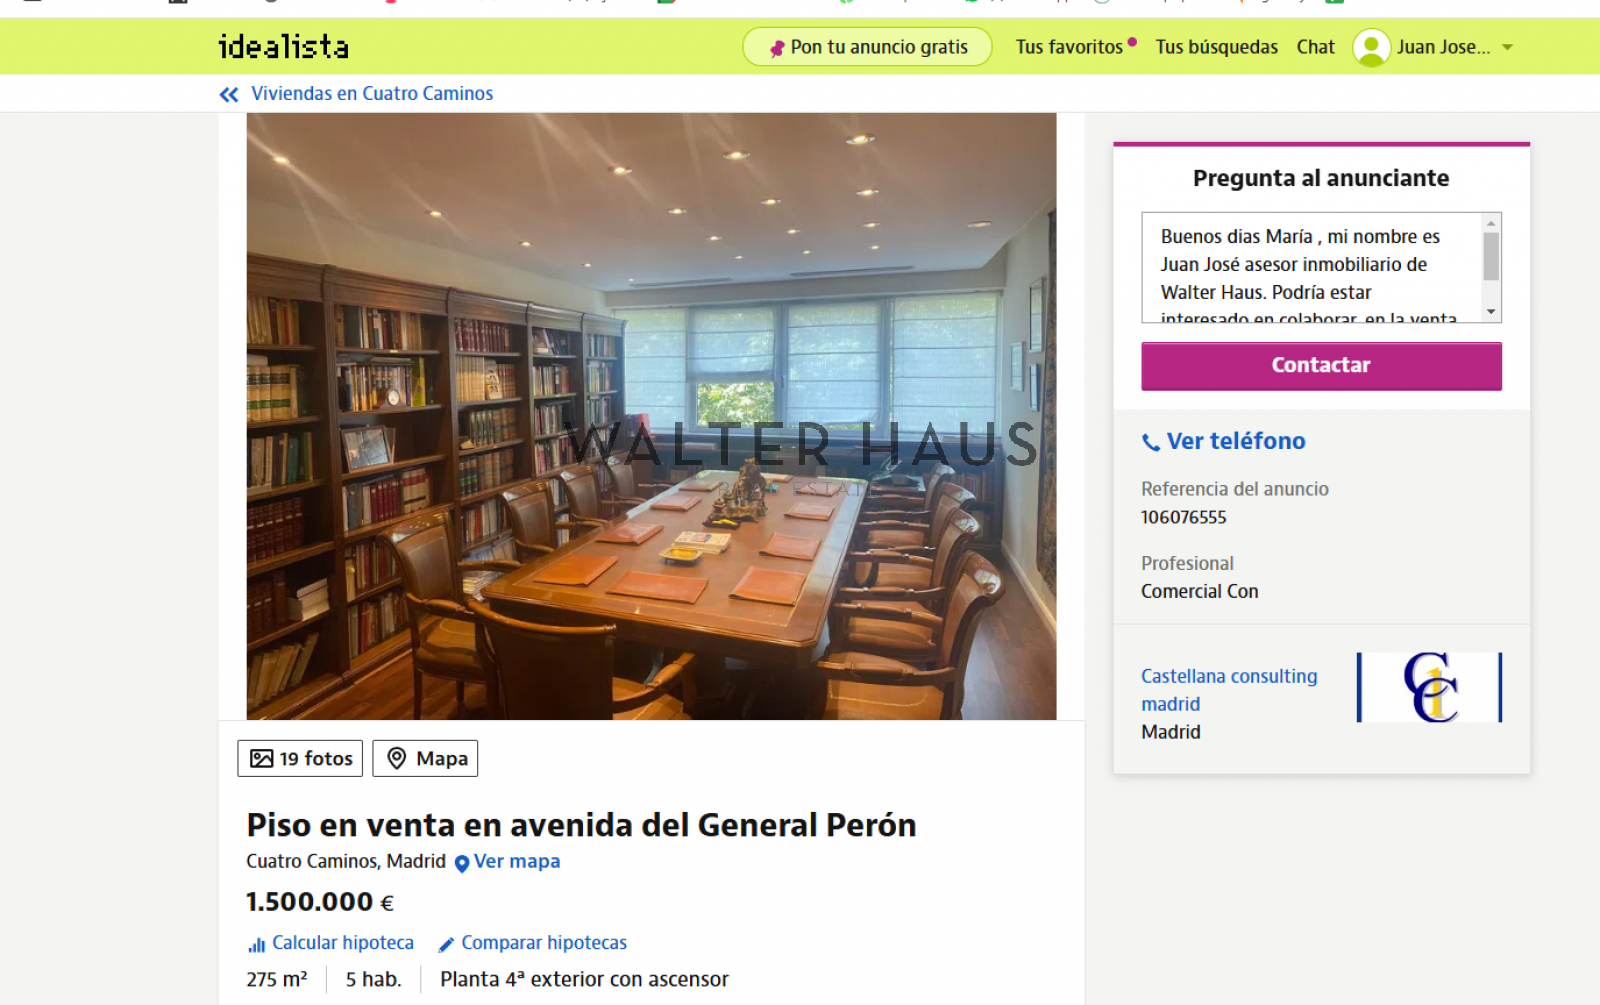
Task: Open Tus búsquedas menu item
Action: coord(1216,47)
